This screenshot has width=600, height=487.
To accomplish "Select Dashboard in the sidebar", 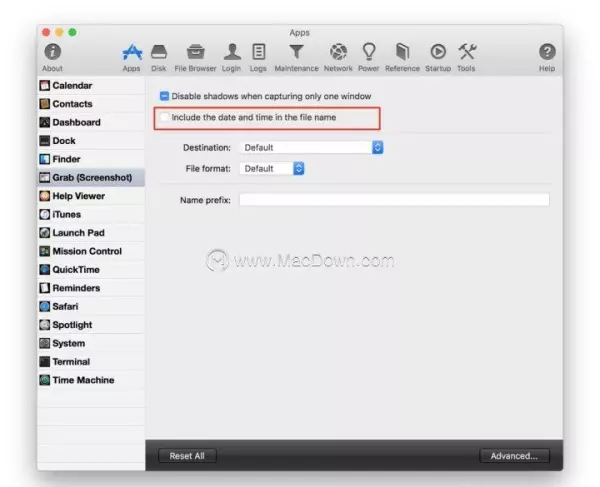I will coord(91,122).
